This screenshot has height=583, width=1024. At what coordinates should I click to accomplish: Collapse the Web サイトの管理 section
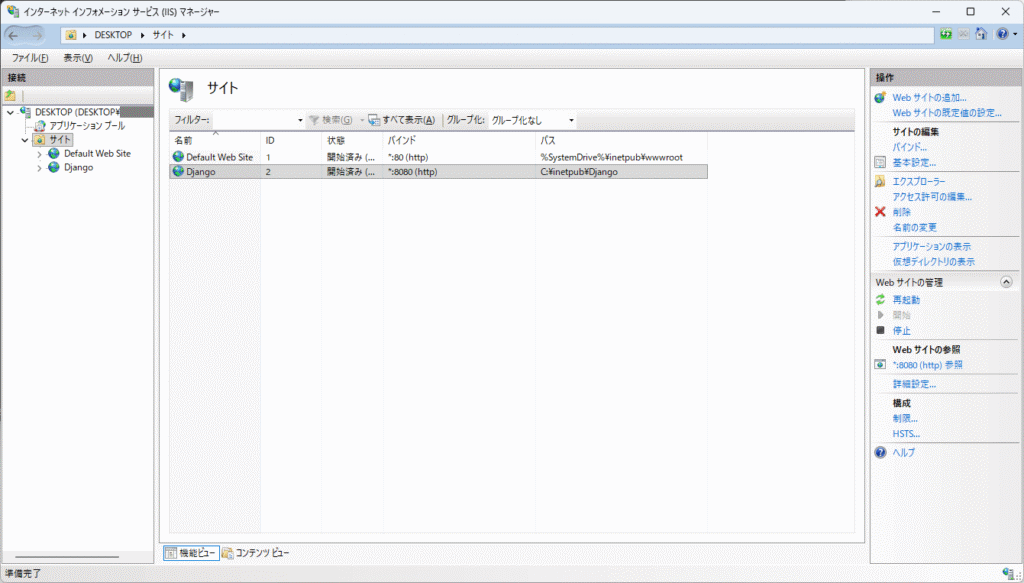point(1006,283)
